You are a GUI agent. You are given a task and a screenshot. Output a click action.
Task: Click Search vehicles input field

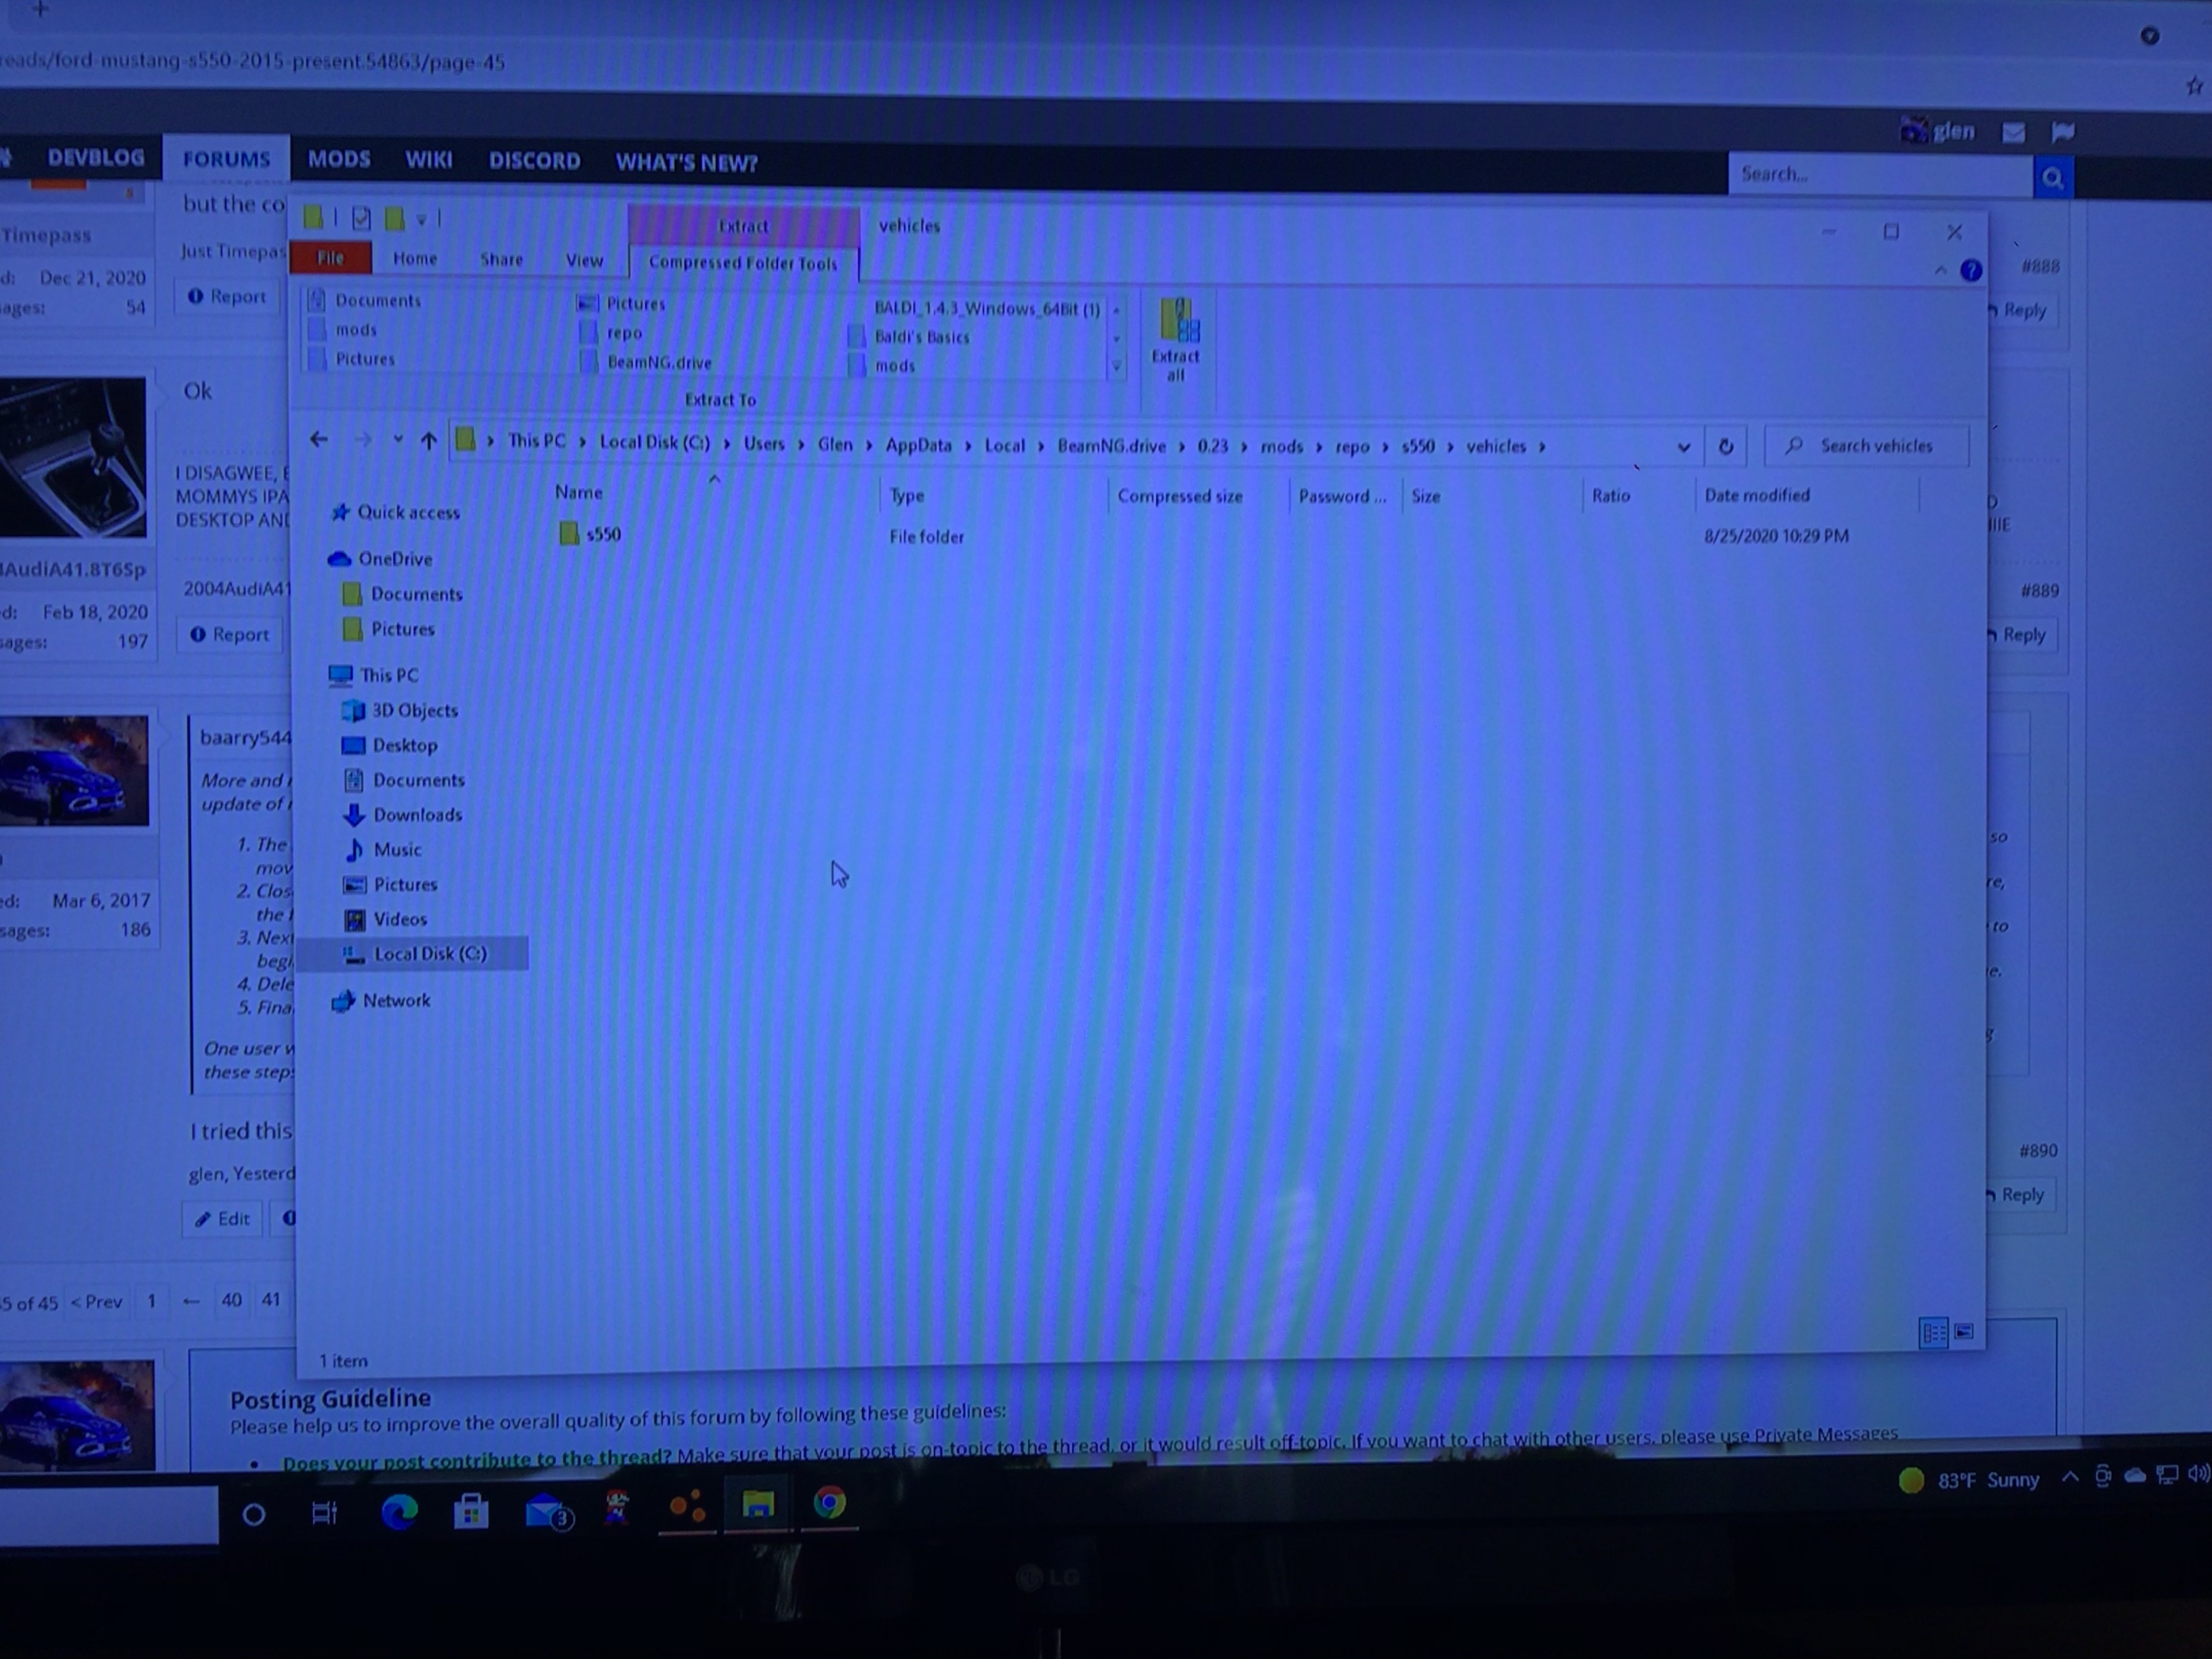[x=1866, y=446]
